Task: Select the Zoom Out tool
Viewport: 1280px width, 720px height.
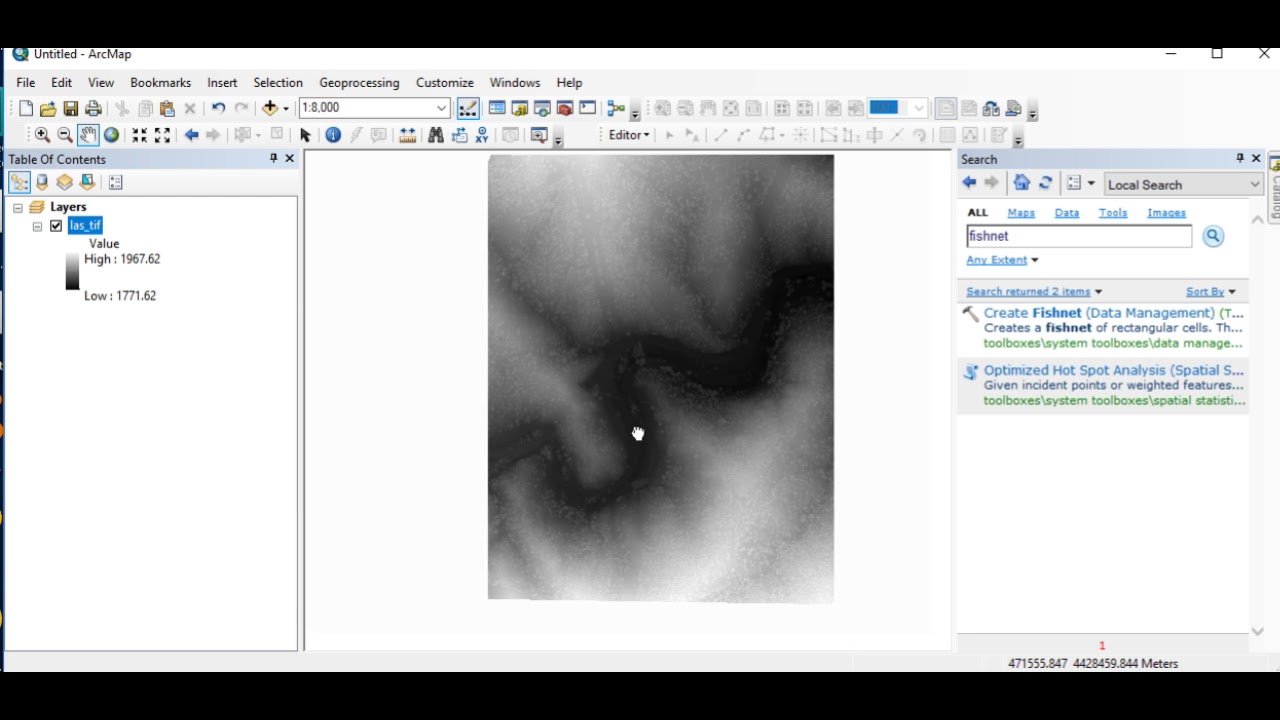Action: coord(65,135)
